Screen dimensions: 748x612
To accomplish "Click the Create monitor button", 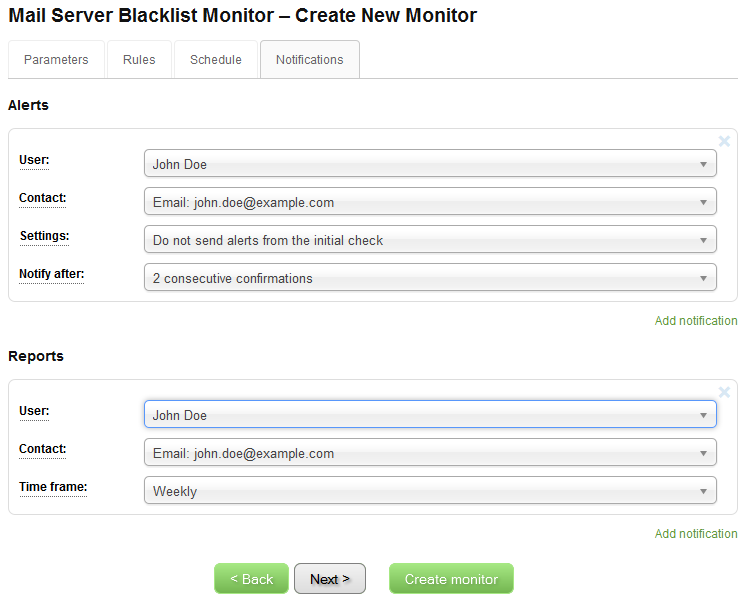I will [x=451, y=579].
